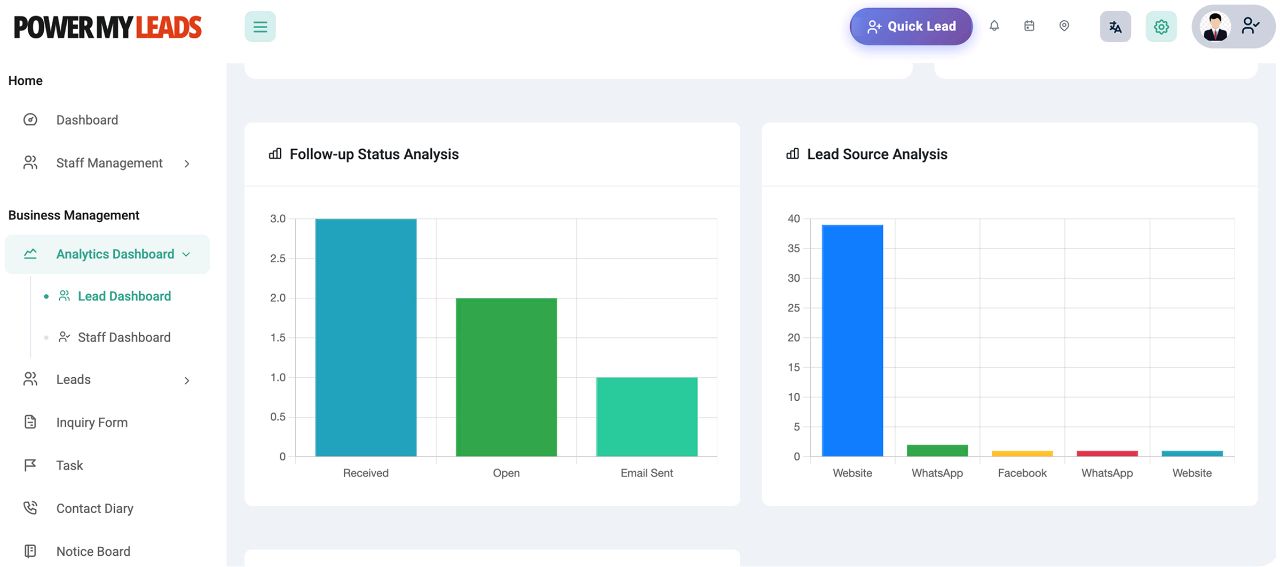Expand the Leads submenu arrow
Viewport: 1280px width, 567px height.
click(187, 381)
